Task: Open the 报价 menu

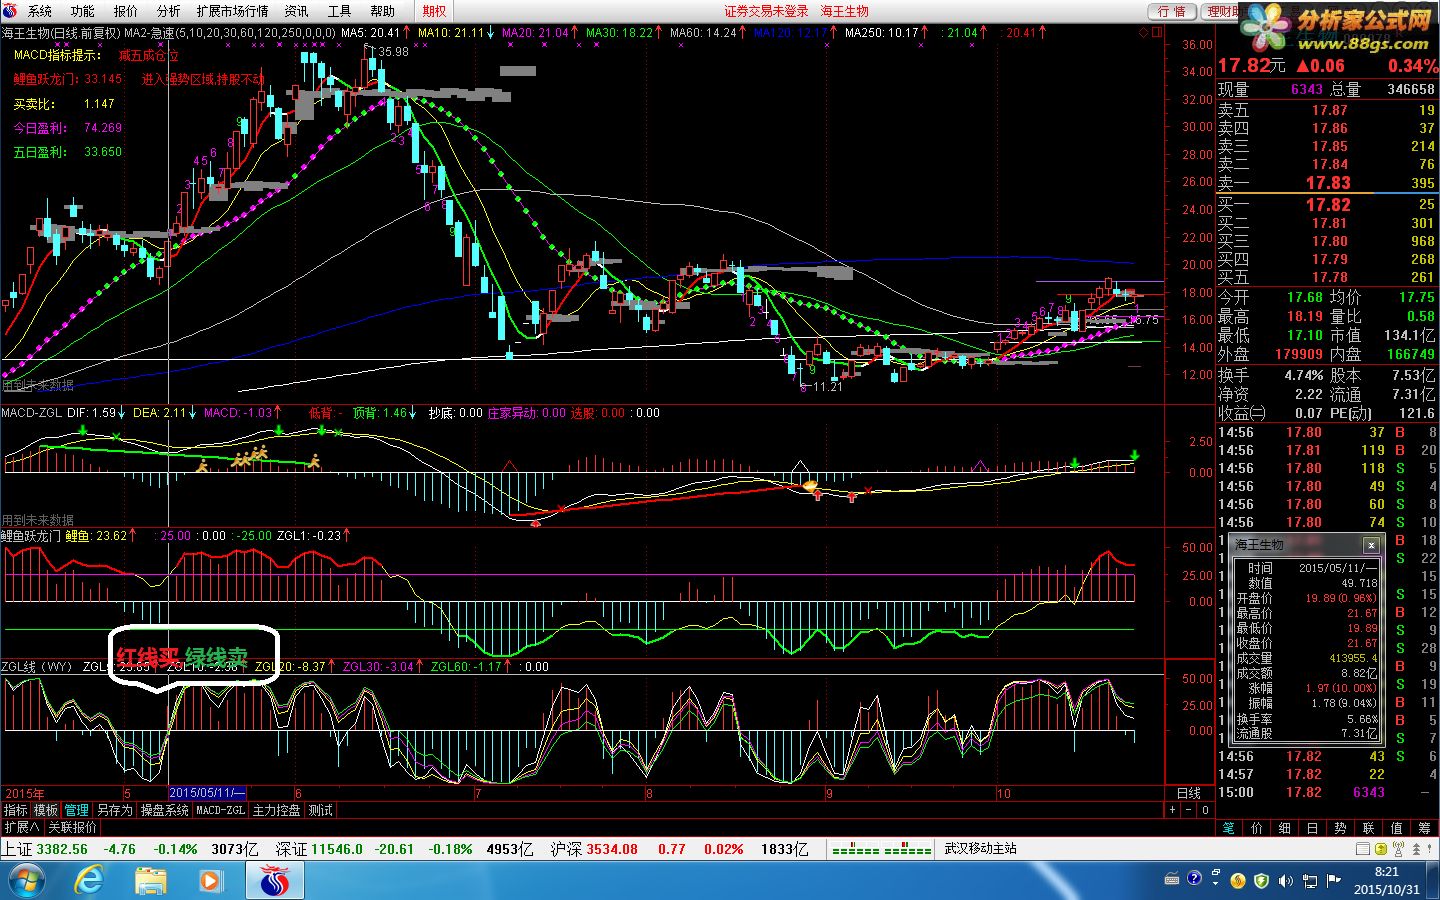Action: [125, 11]
